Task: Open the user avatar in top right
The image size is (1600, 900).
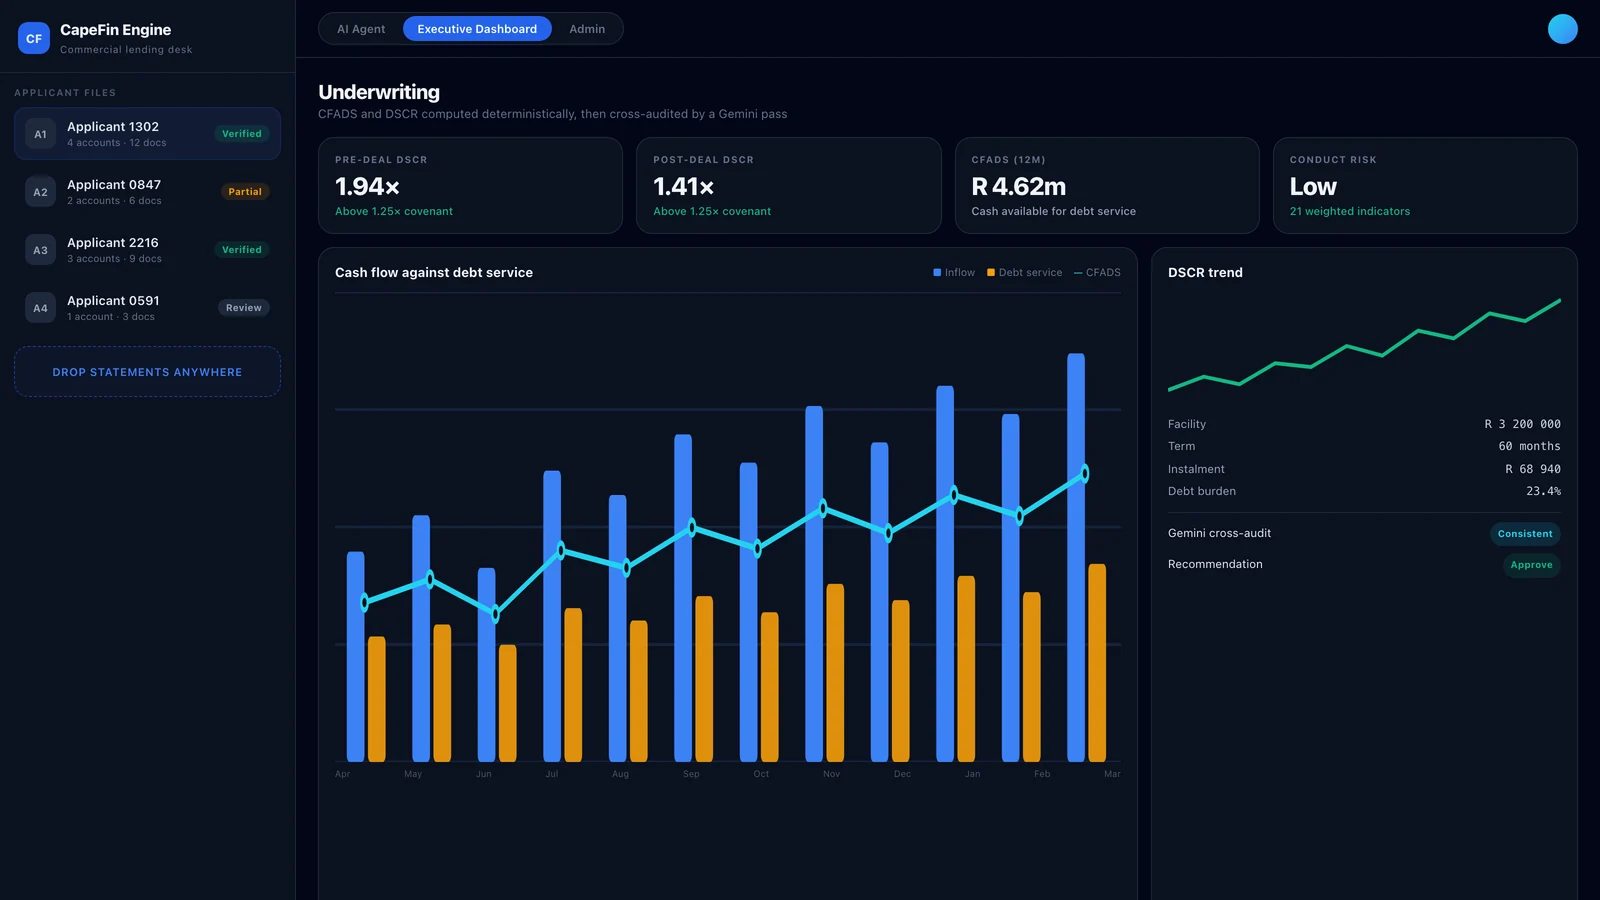Action: [1562, 29]
